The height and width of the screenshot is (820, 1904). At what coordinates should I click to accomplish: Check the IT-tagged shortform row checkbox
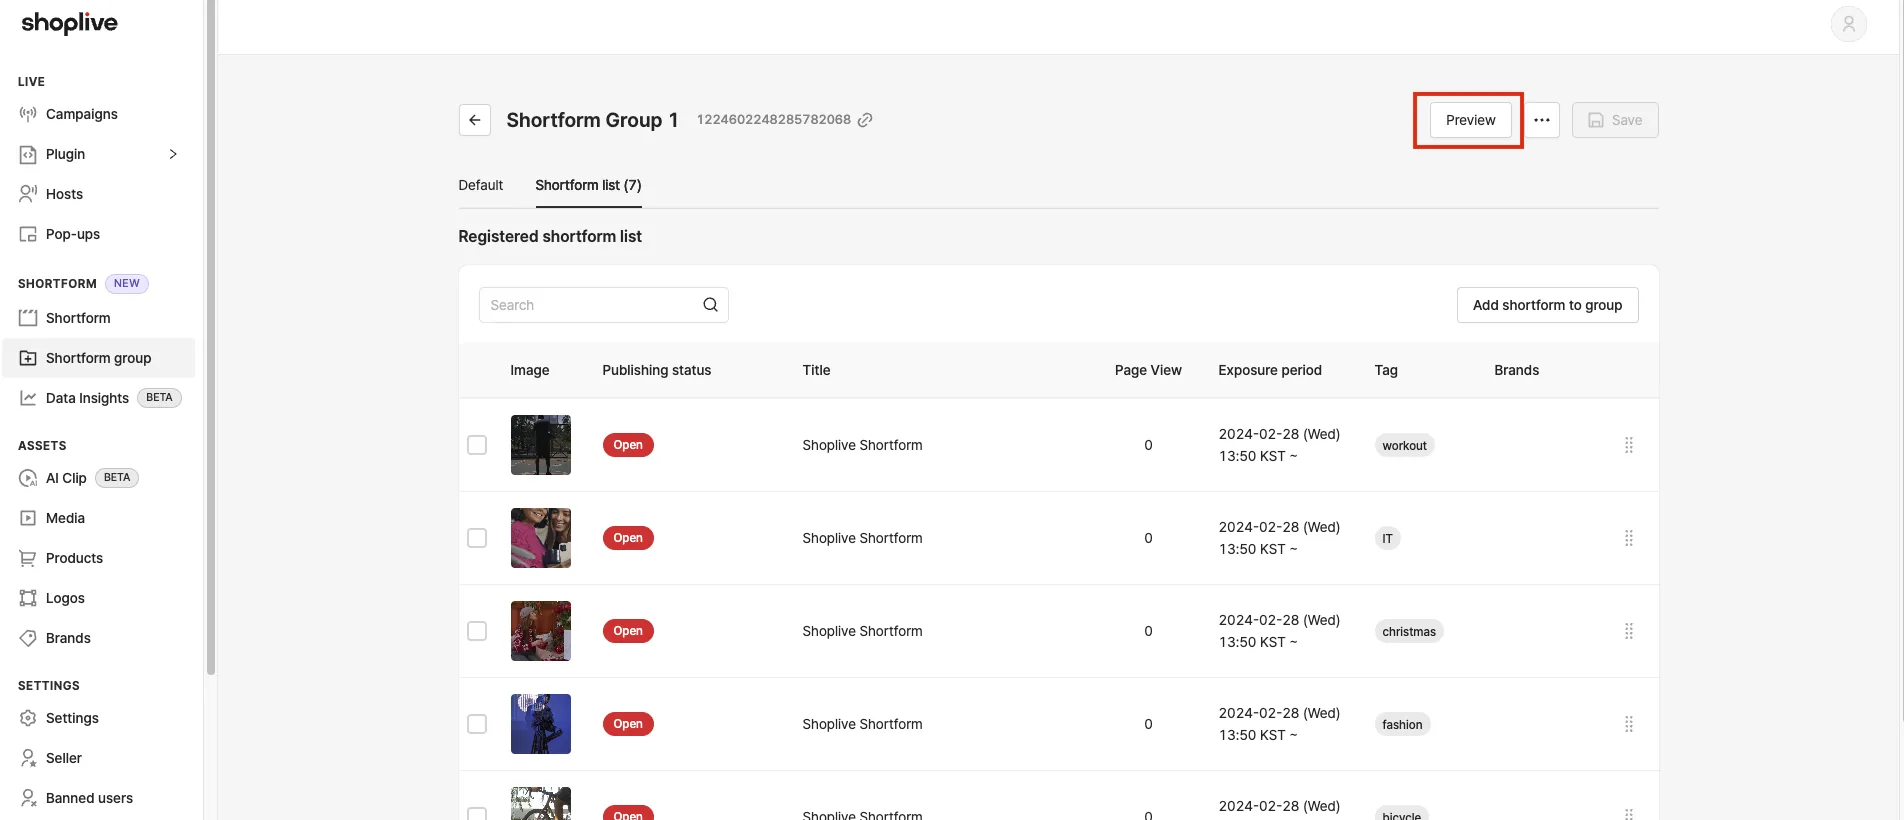477,538
